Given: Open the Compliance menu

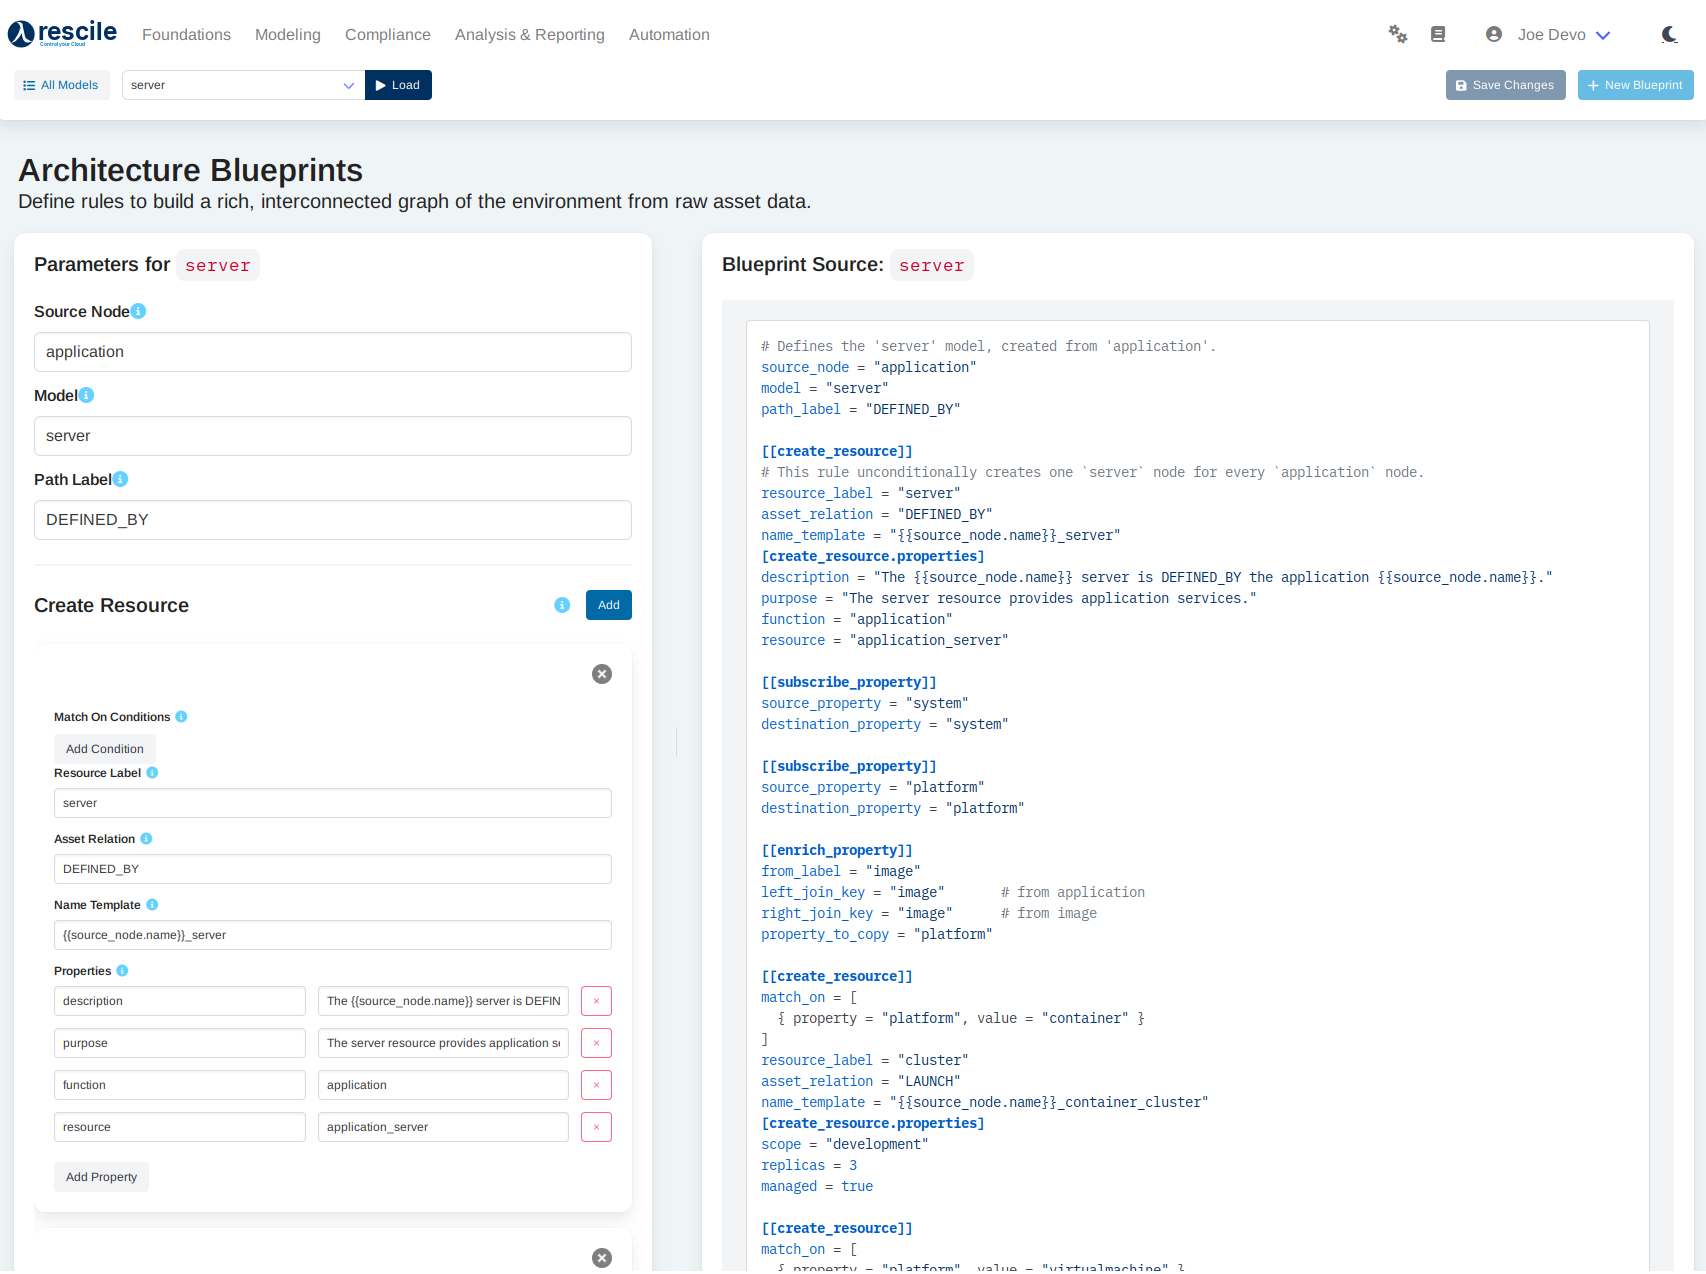Looking at the screenshot, I should click(387, 35).
